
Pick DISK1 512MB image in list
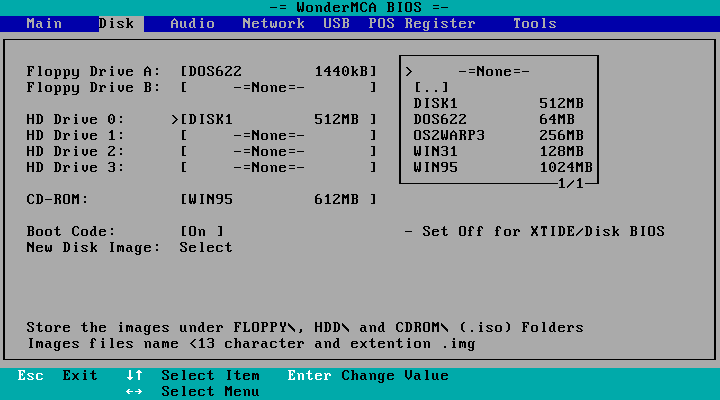(498, 103)
